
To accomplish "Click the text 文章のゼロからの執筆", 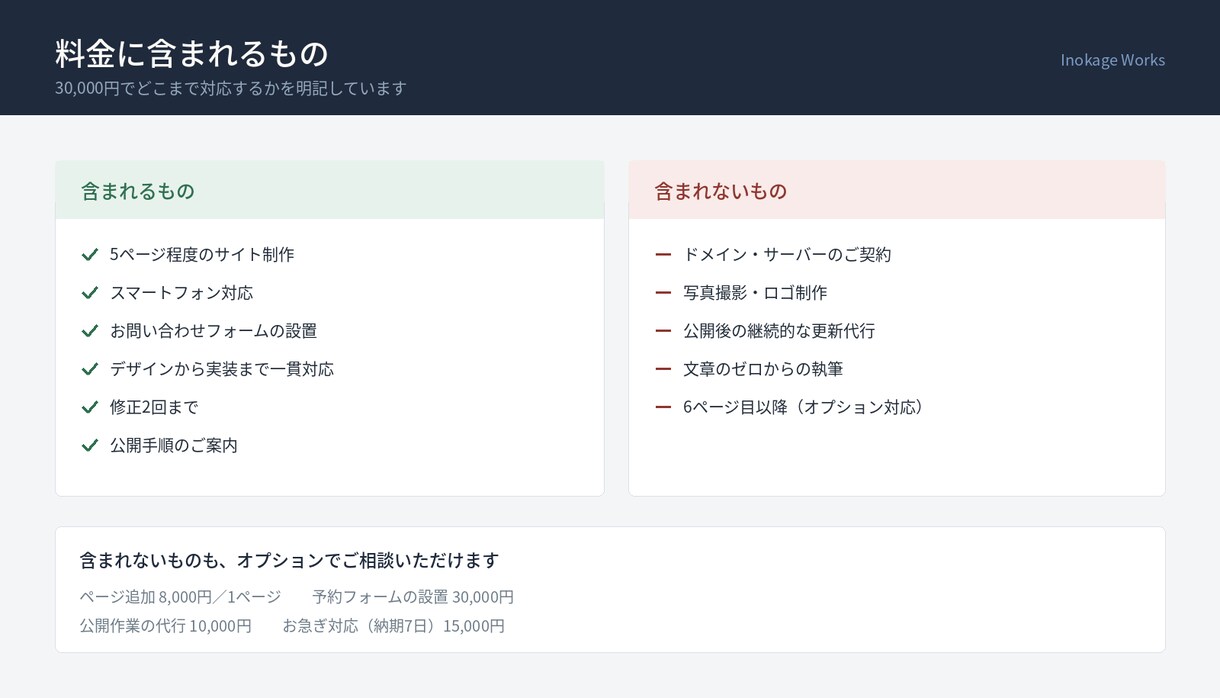I will (763, 368).
